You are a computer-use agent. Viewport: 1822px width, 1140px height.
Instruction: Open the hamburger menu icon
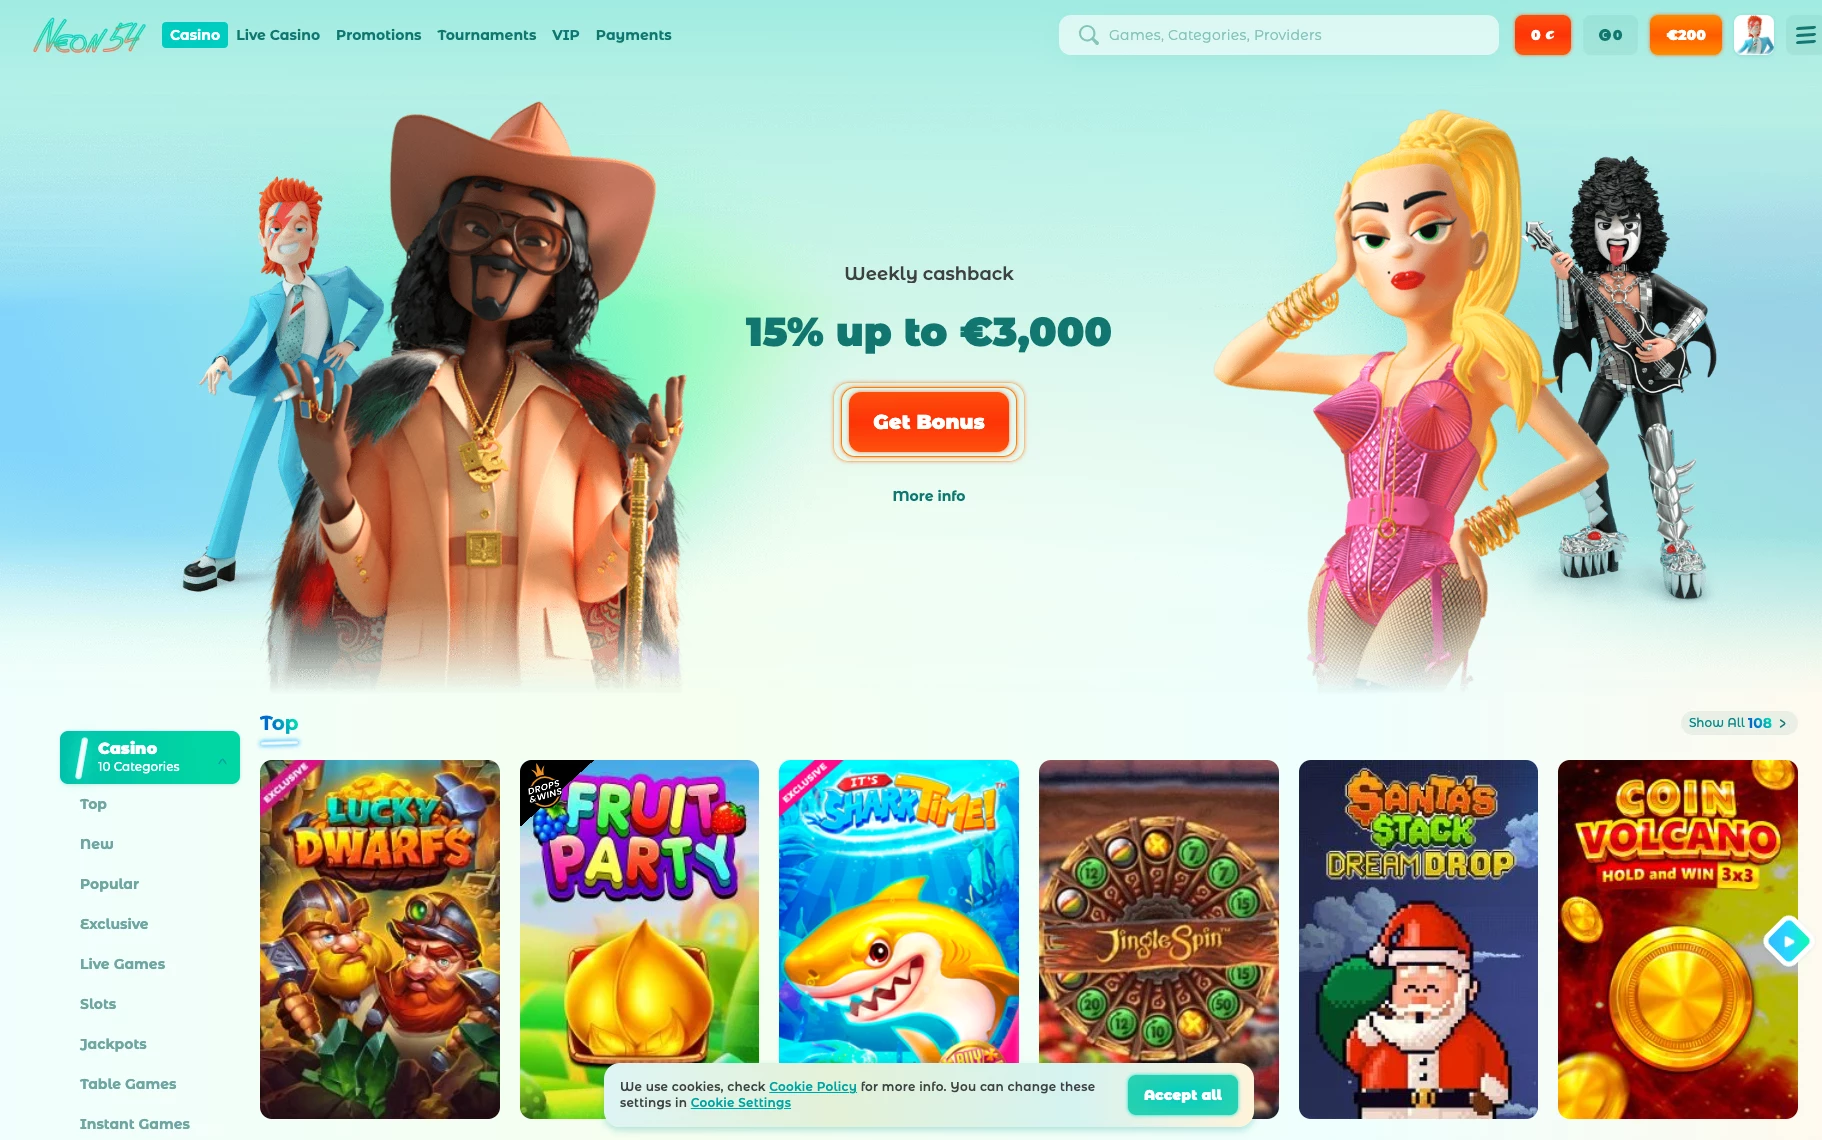click(x=1805, y=35)
